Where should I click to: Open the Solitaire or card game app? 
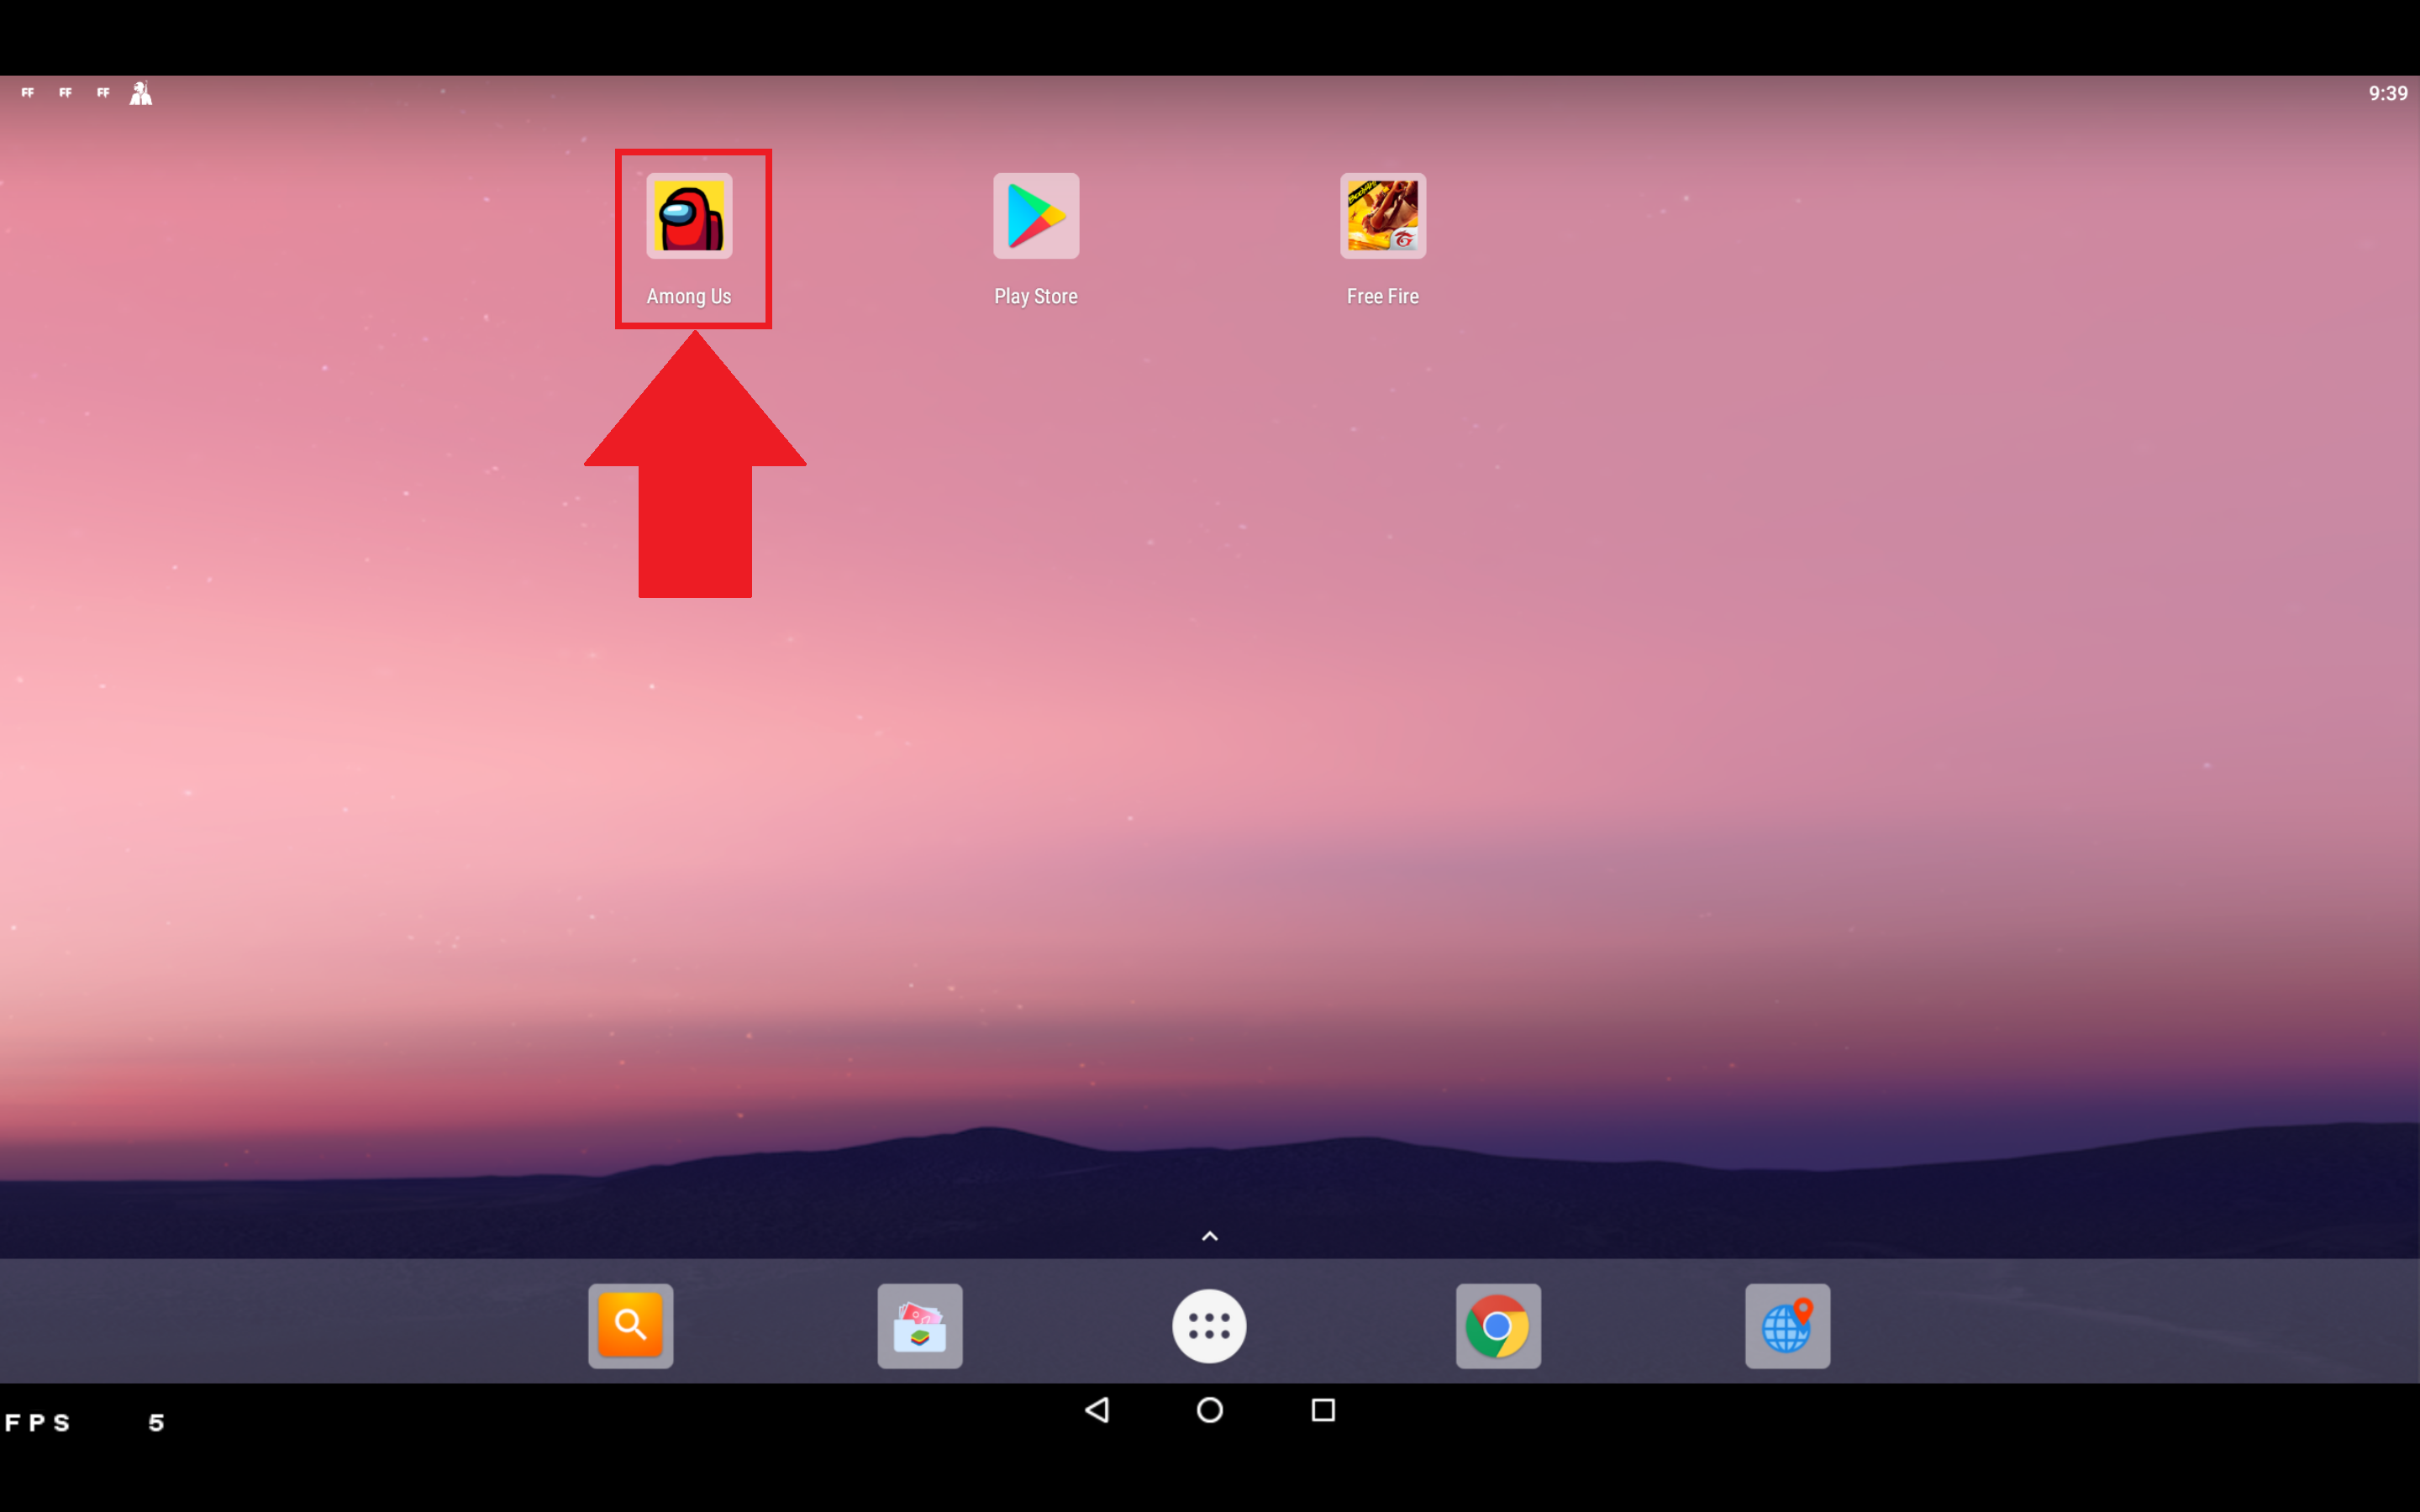[918, 1324]
